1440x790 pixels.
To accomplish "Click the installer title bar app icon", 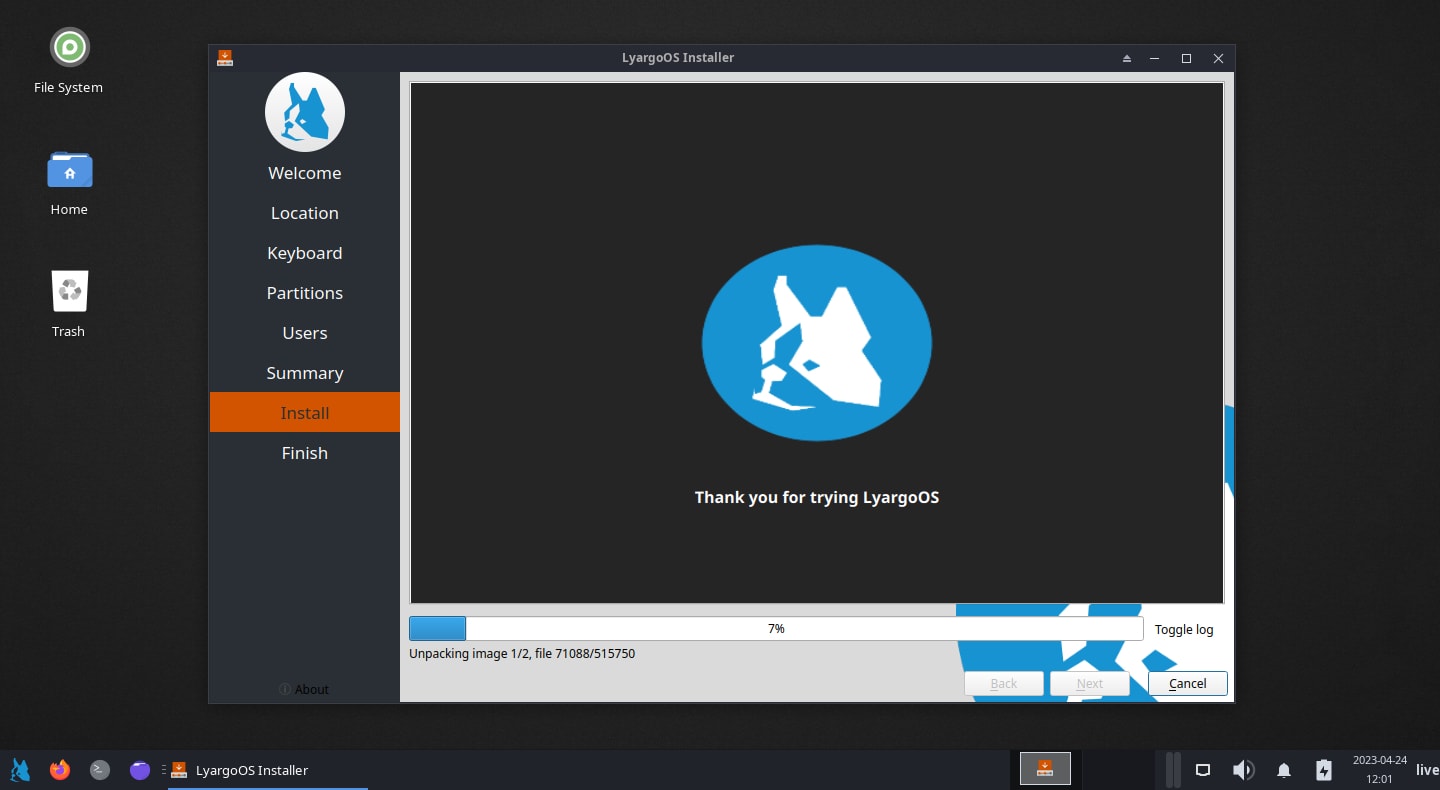I will 225,58.
